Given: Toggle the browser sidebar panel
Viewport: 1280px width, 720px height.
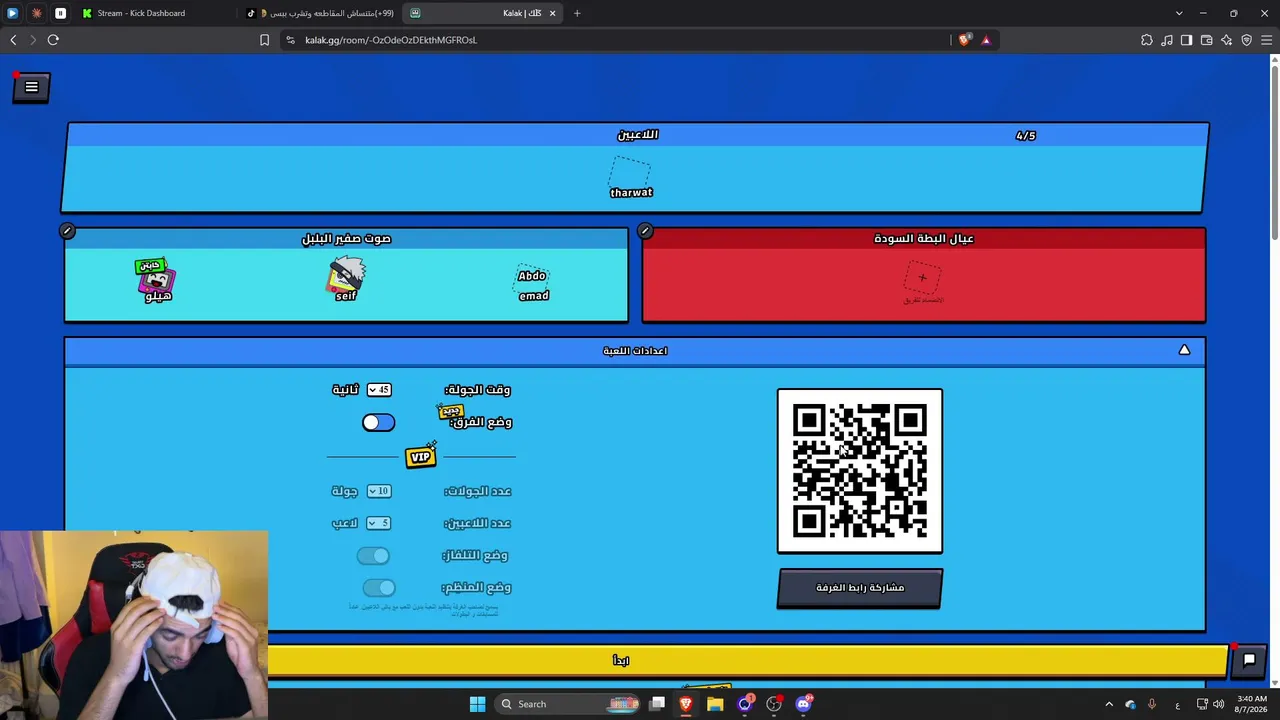Looking at the screenshot, I should click(1187, 40).
